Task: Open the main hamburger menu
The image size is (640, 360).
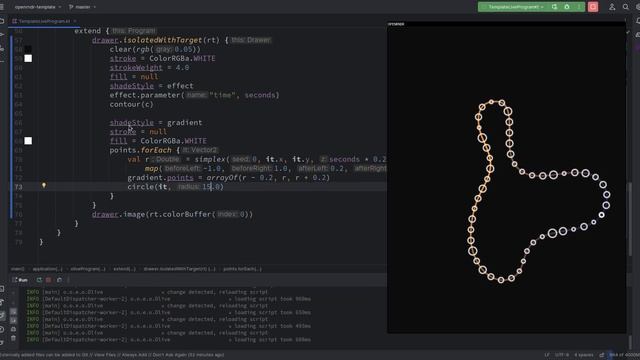Action: [x=2, y=7]
